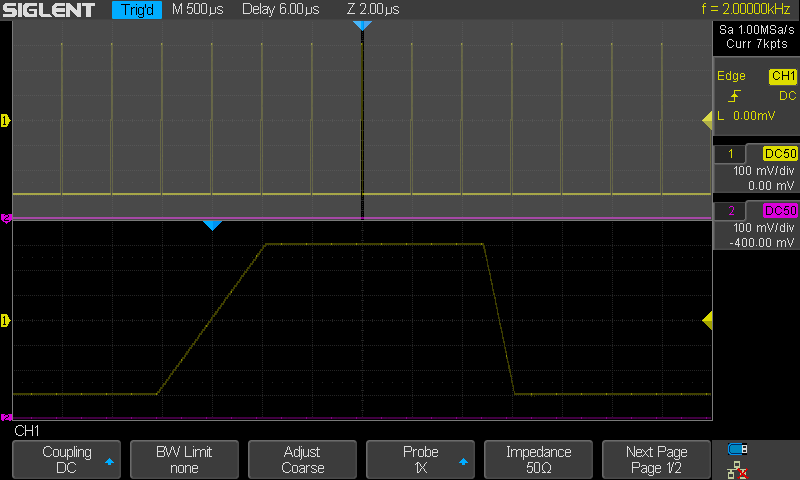Click the CH1 menu title label
This screenshot has height=480, width=800.
[x=27, y=431]
